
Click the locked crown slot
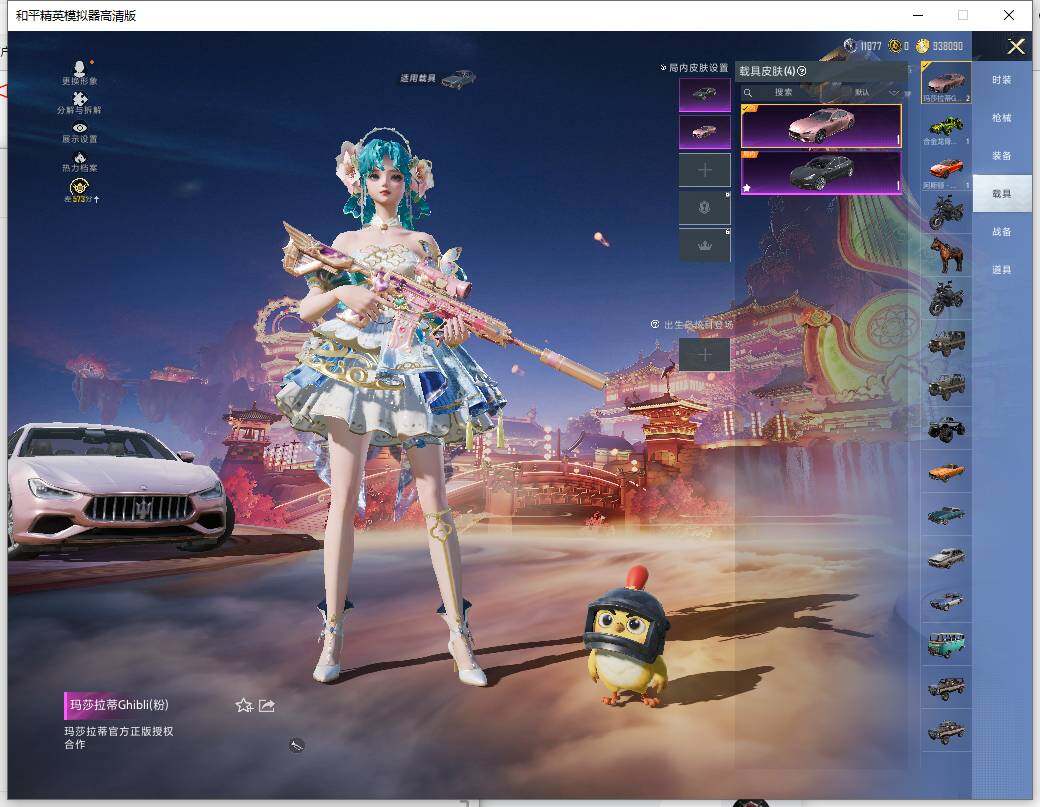[x=704, y=245]
